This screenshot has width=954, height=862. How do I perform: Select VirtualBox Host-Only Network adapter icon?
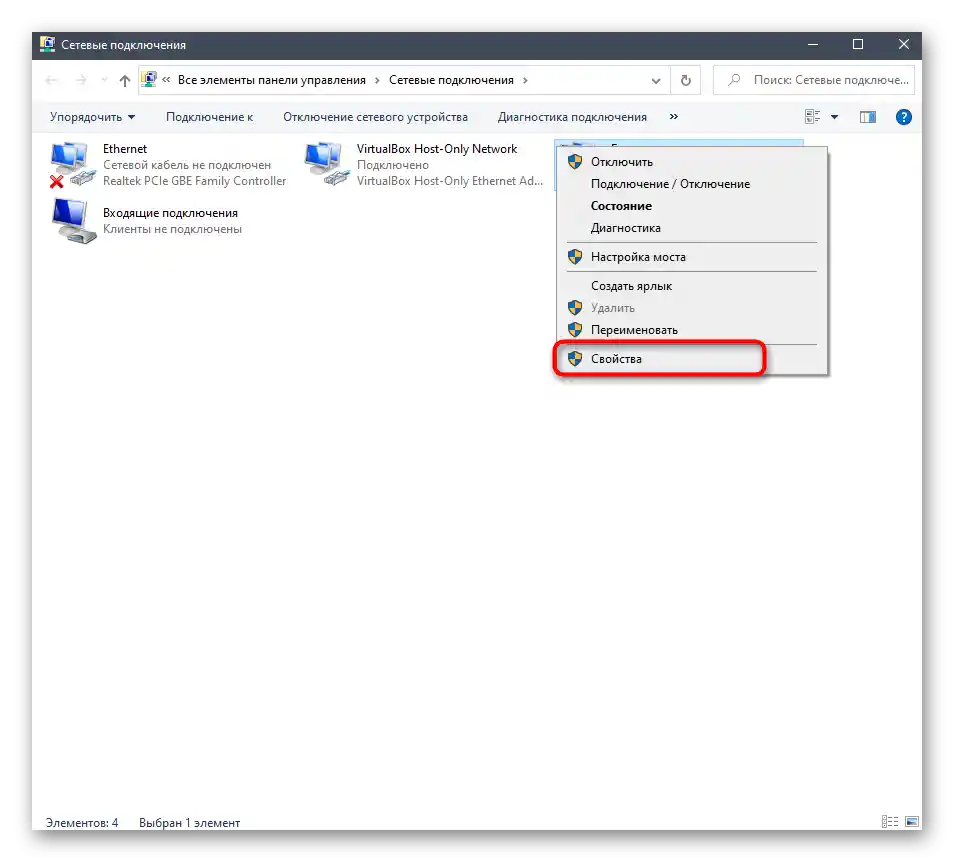[x=327, y=165]
